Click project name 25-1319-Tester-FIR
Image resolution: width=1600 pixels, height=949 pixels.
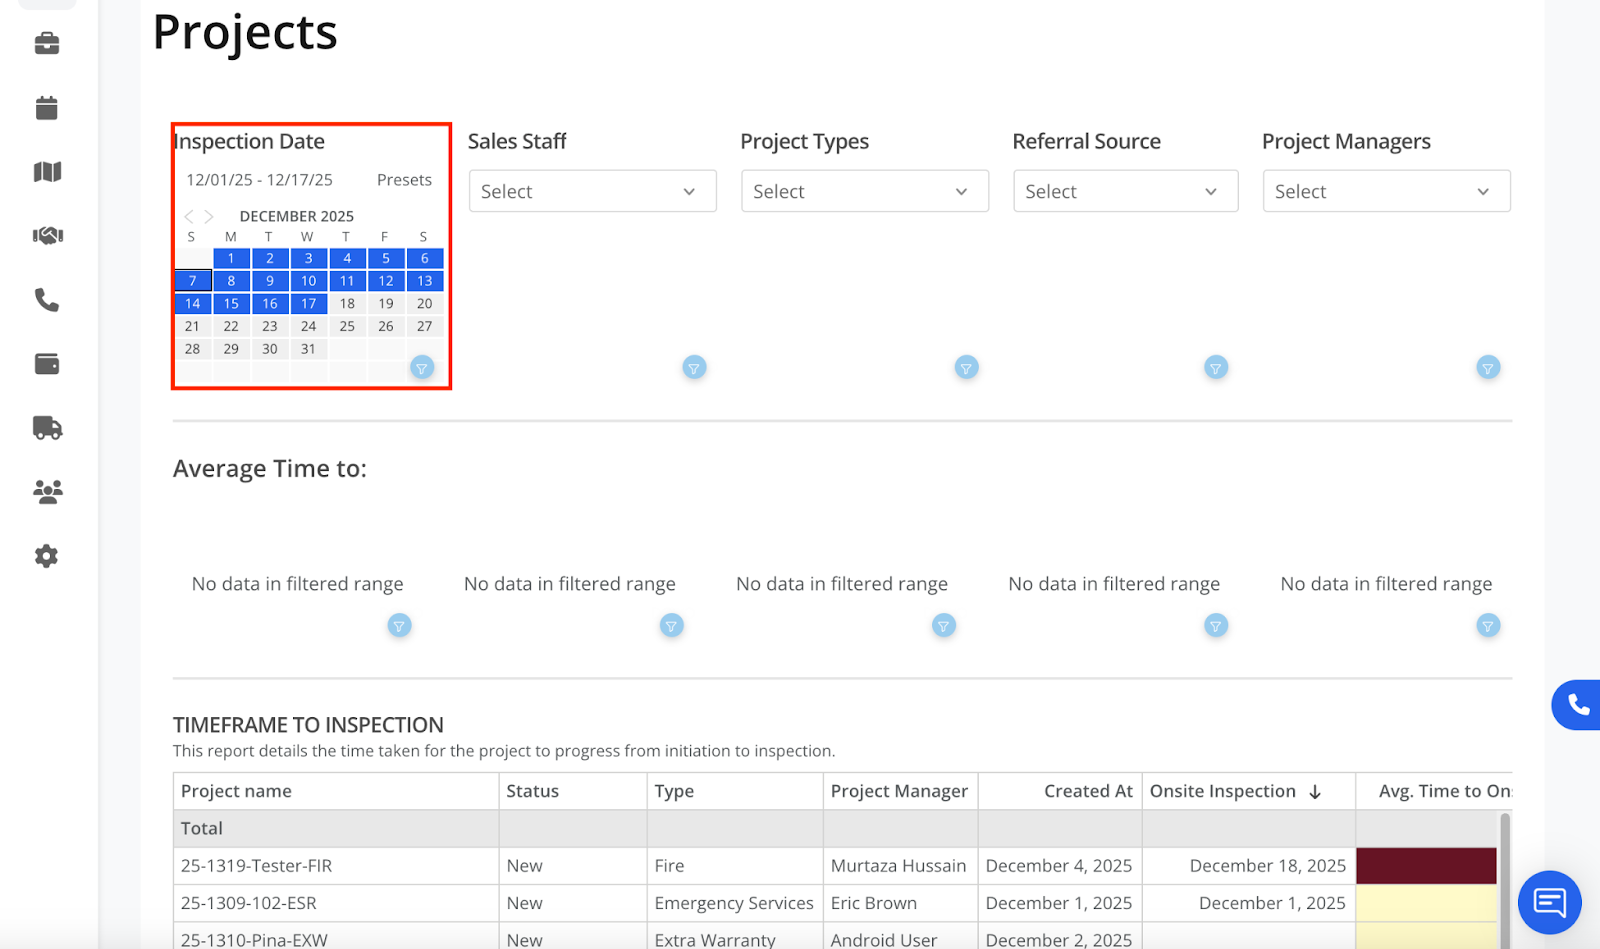[256, 866]
